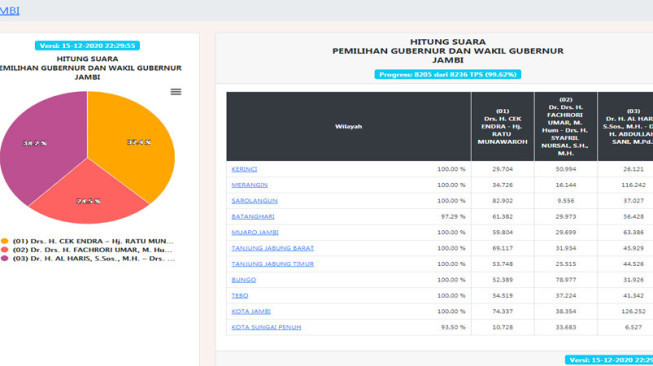The width and height of the screenshot is (653, 366).
Task: Click the BATANGHARI progress 97.29 %
Action: pos(453,217)
